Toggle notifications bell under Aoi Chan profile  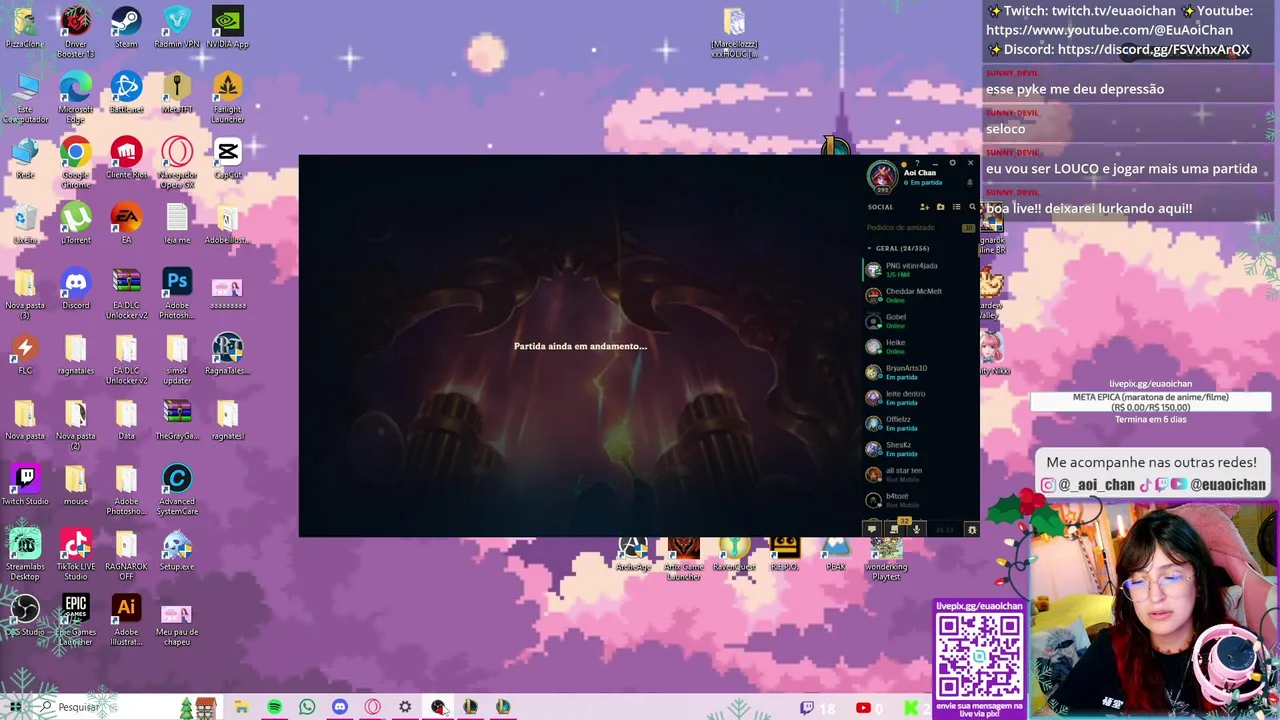[969, 183]
